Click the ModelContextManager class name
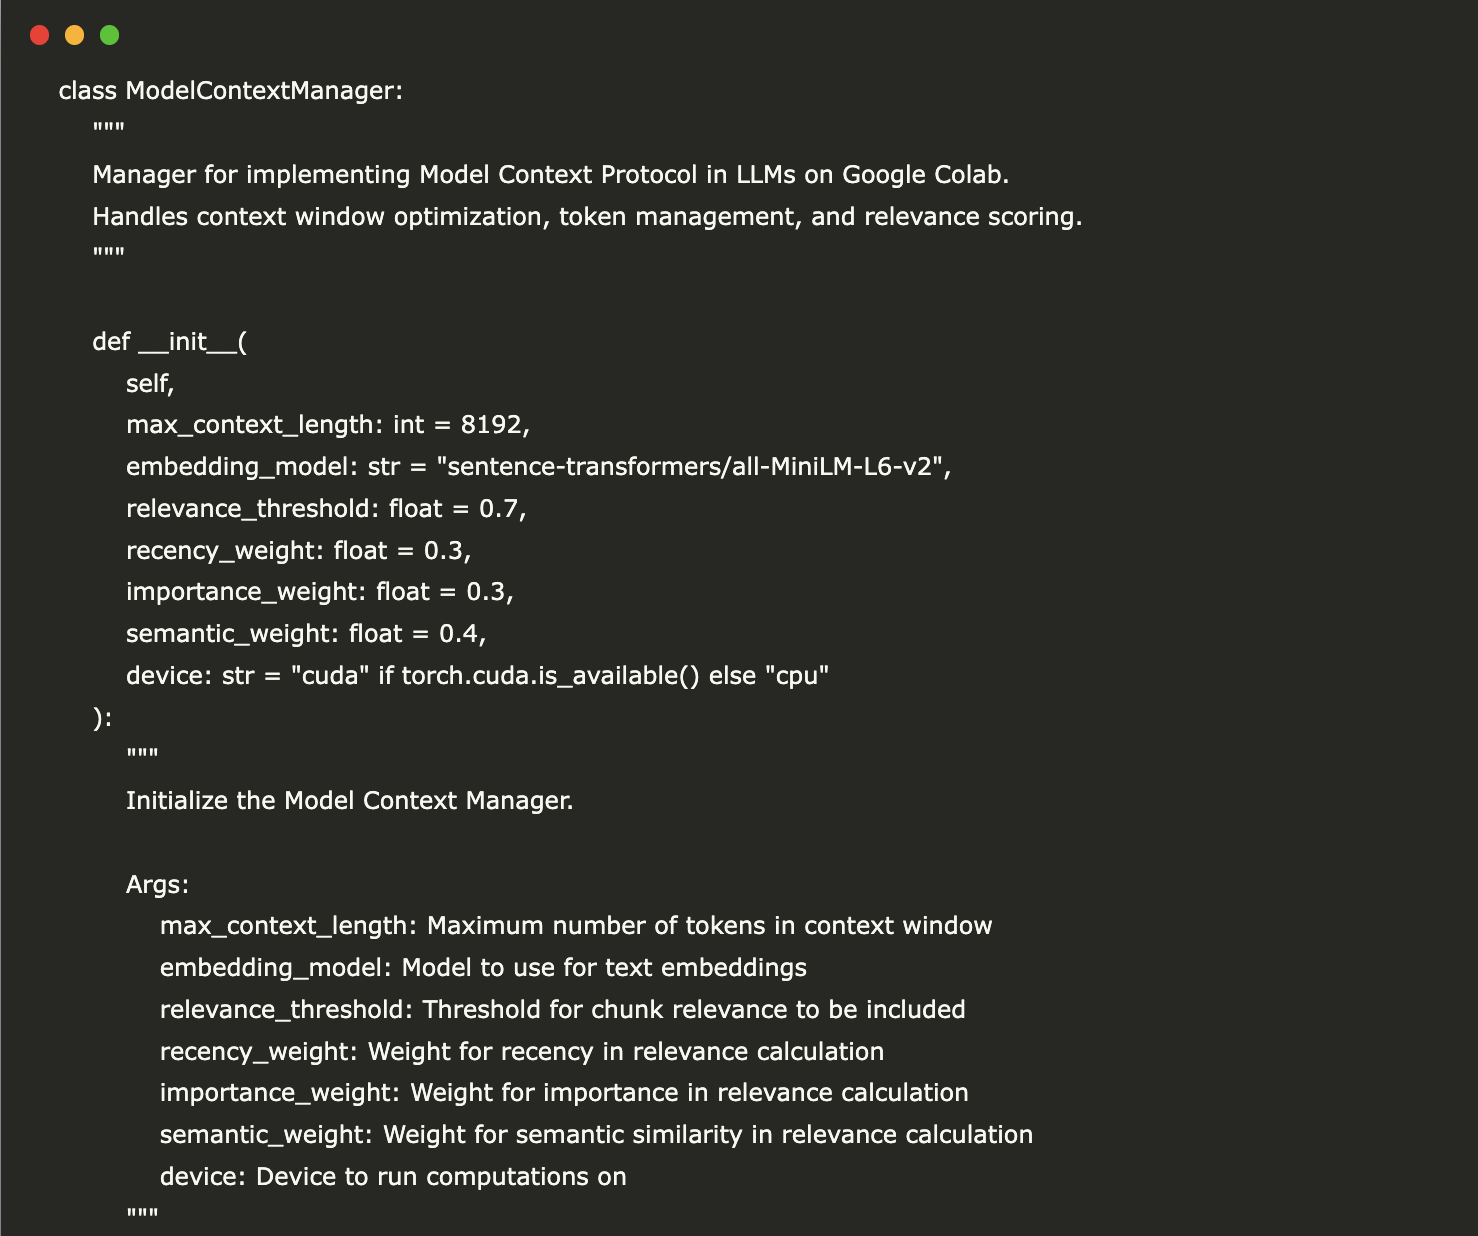 coord(263,91)
